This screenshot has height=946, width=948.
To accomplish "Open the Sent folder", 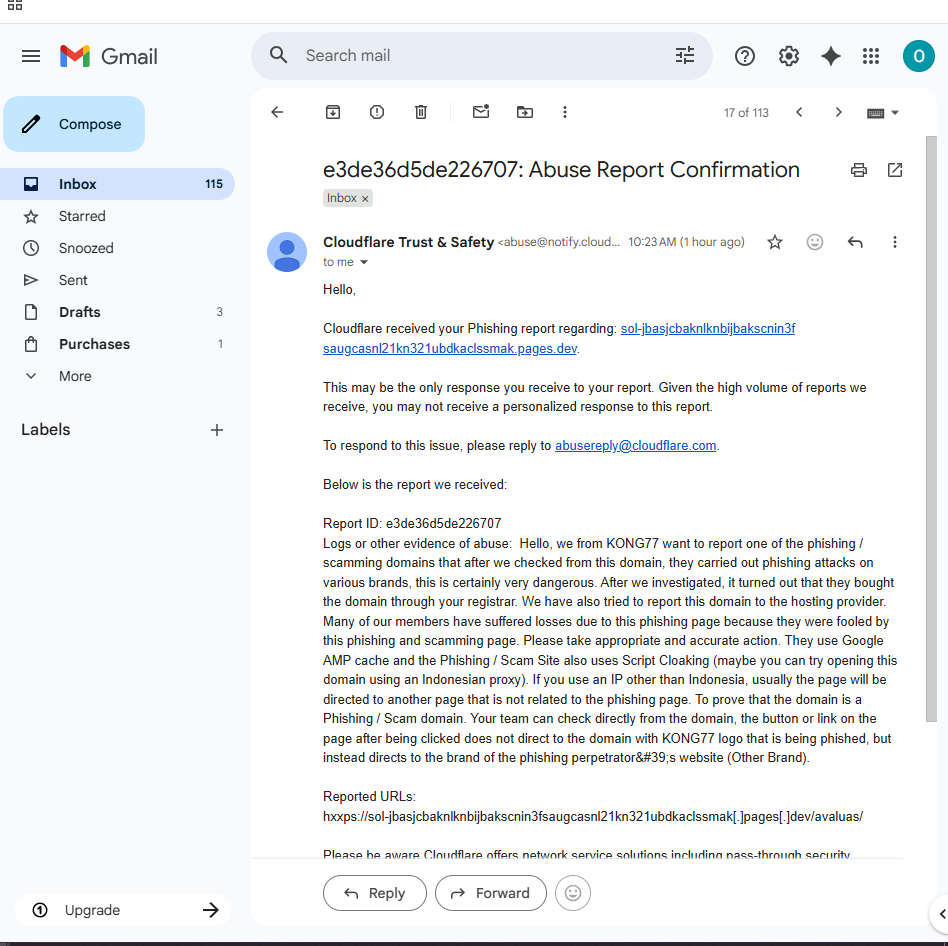I will pyautogui.click(x=117, y=280).
